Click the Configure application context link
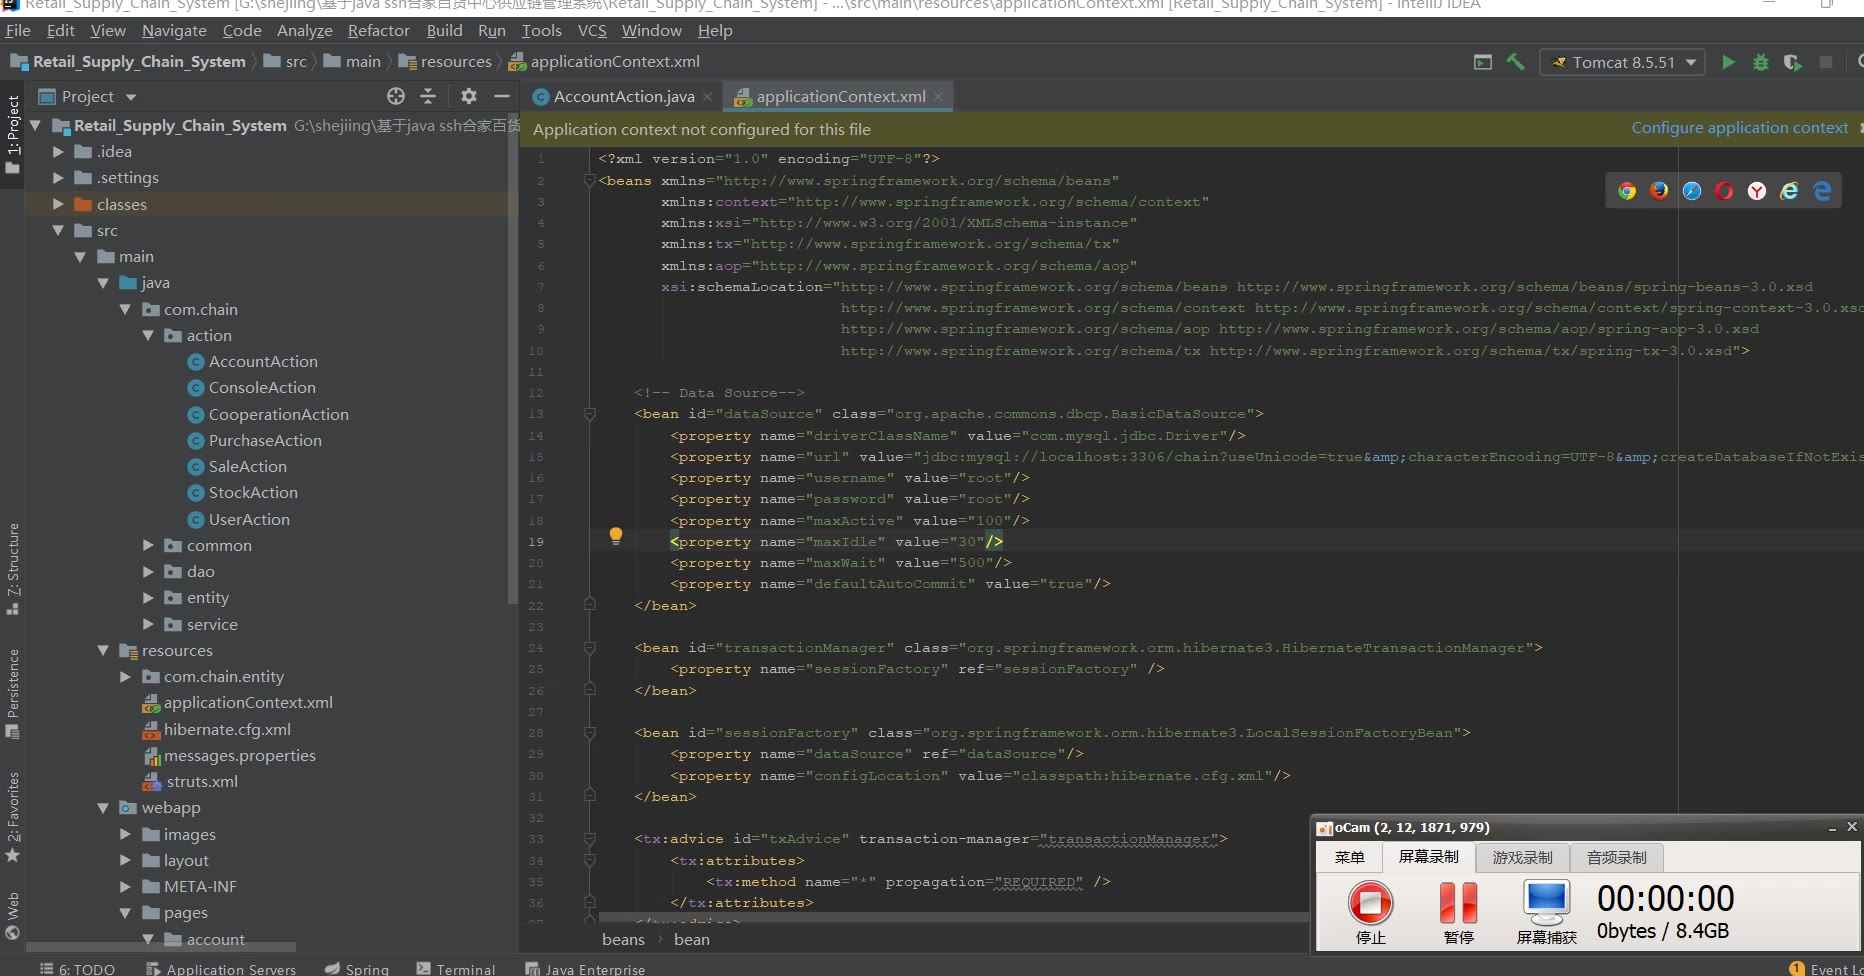 tap(1739, 128)
